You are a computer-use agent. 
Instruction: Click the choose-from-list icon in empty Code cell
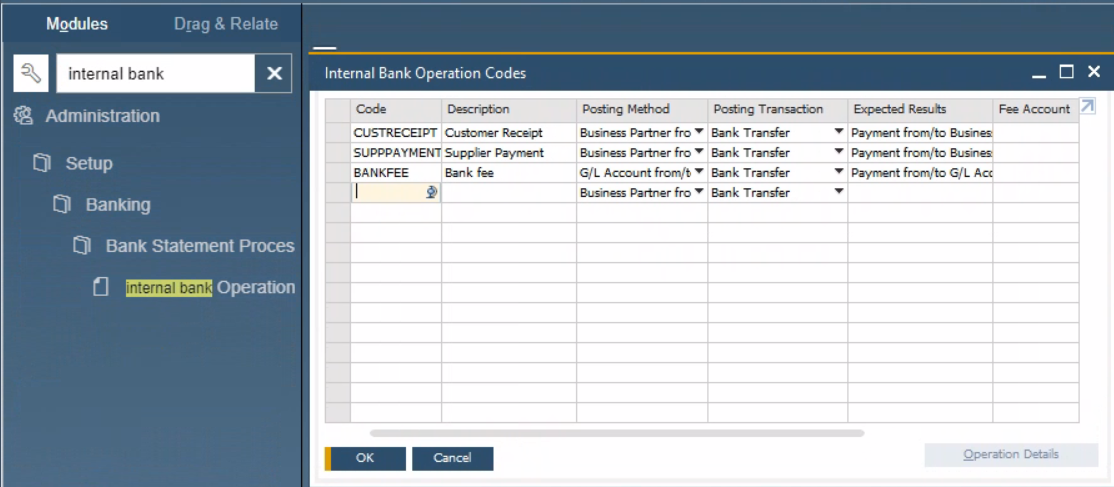click(x=431, y=193)
